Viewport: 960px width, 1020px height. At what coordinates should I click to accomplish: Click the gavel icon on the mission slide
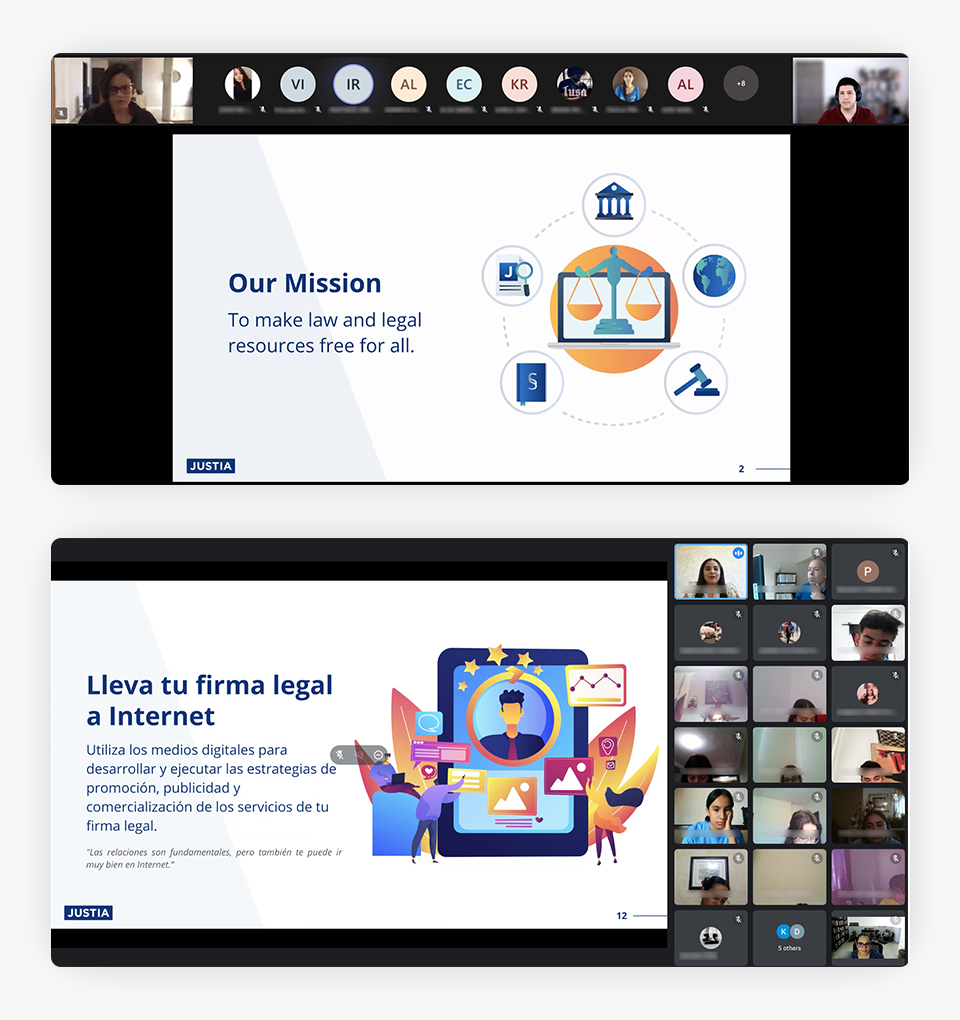point(695,382)
